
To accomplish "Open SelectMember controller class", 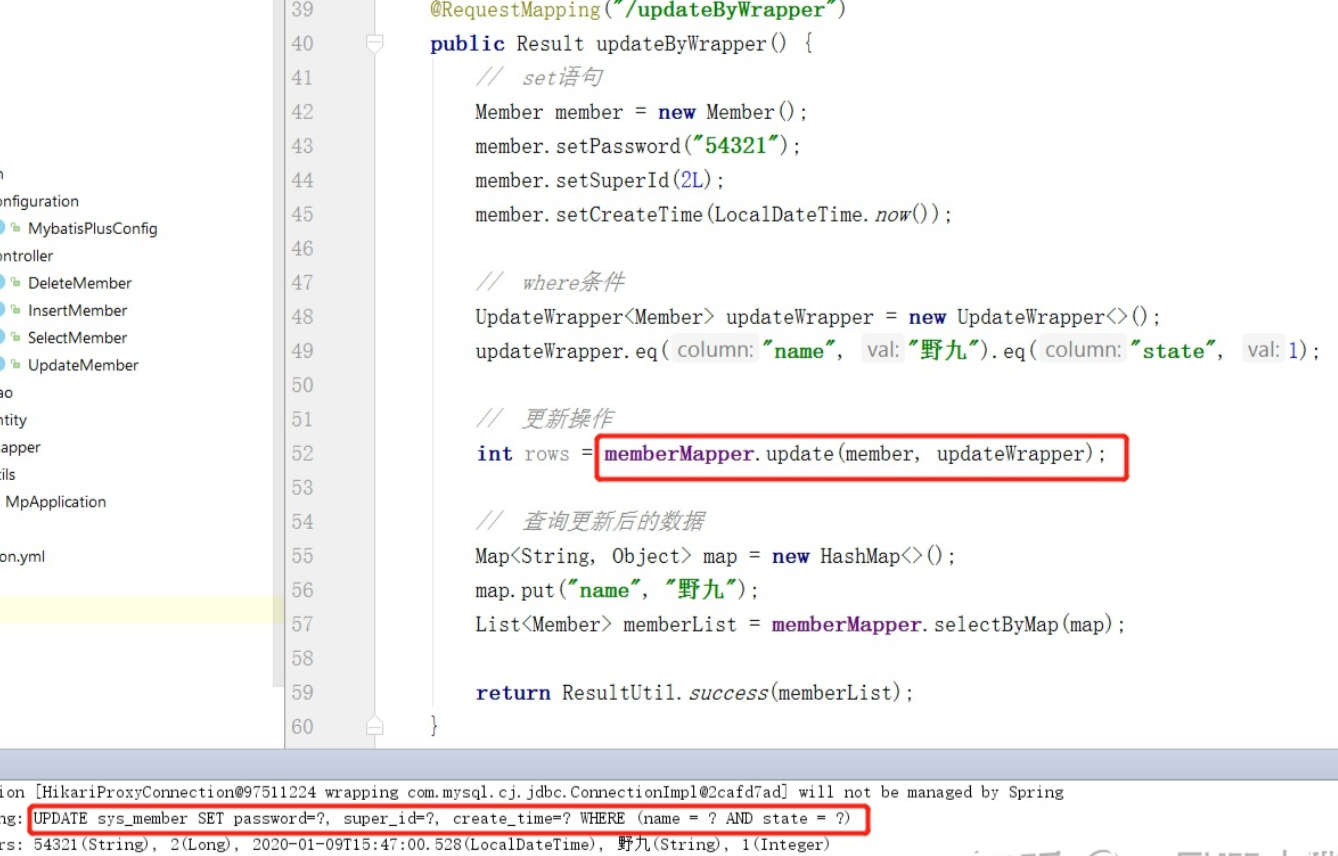I will pos(77,338).
